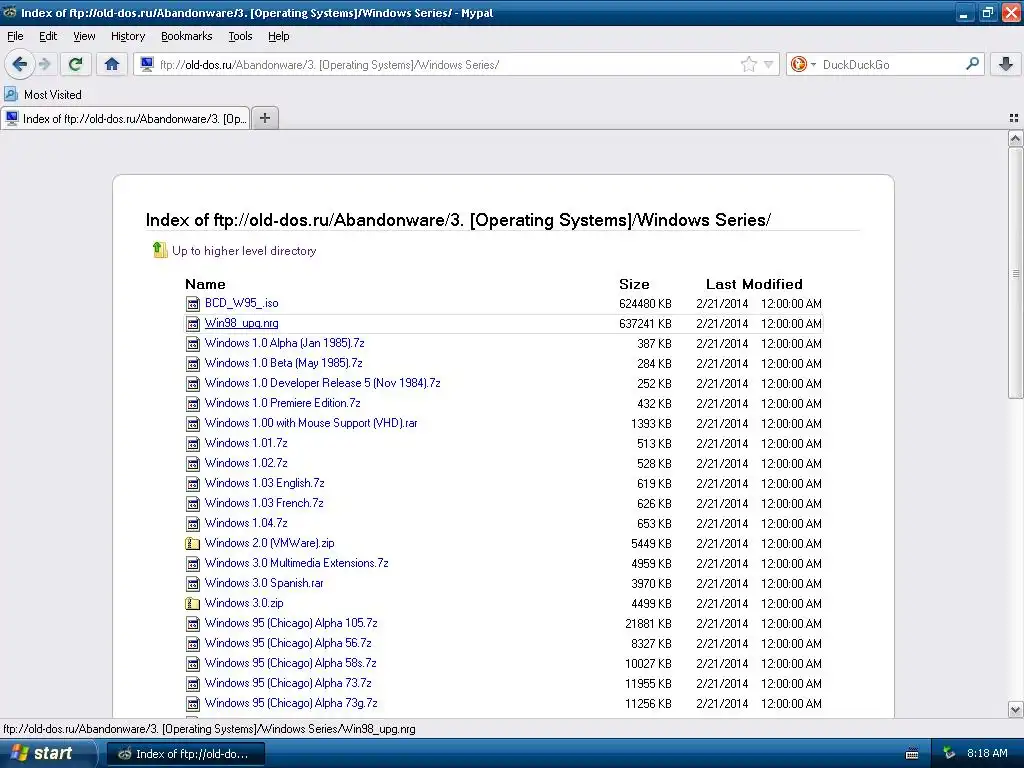The image size is (1024, 768).
Task: Click the page scrollbar down arrow
Action: pyautogui.click(x=1015, y=709)
